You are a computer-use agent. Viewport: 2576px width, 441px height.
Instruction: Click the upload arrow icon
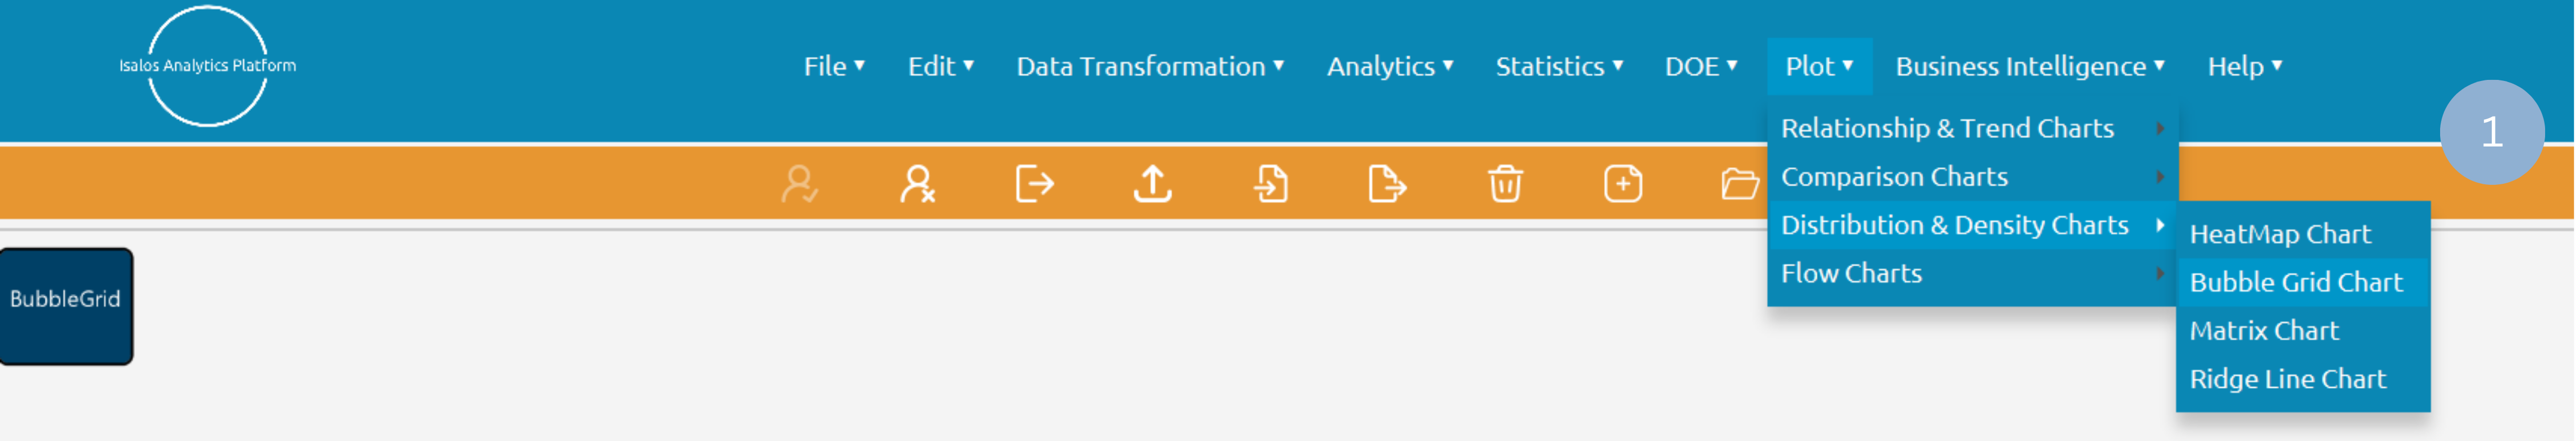[x=1152, y=184]
